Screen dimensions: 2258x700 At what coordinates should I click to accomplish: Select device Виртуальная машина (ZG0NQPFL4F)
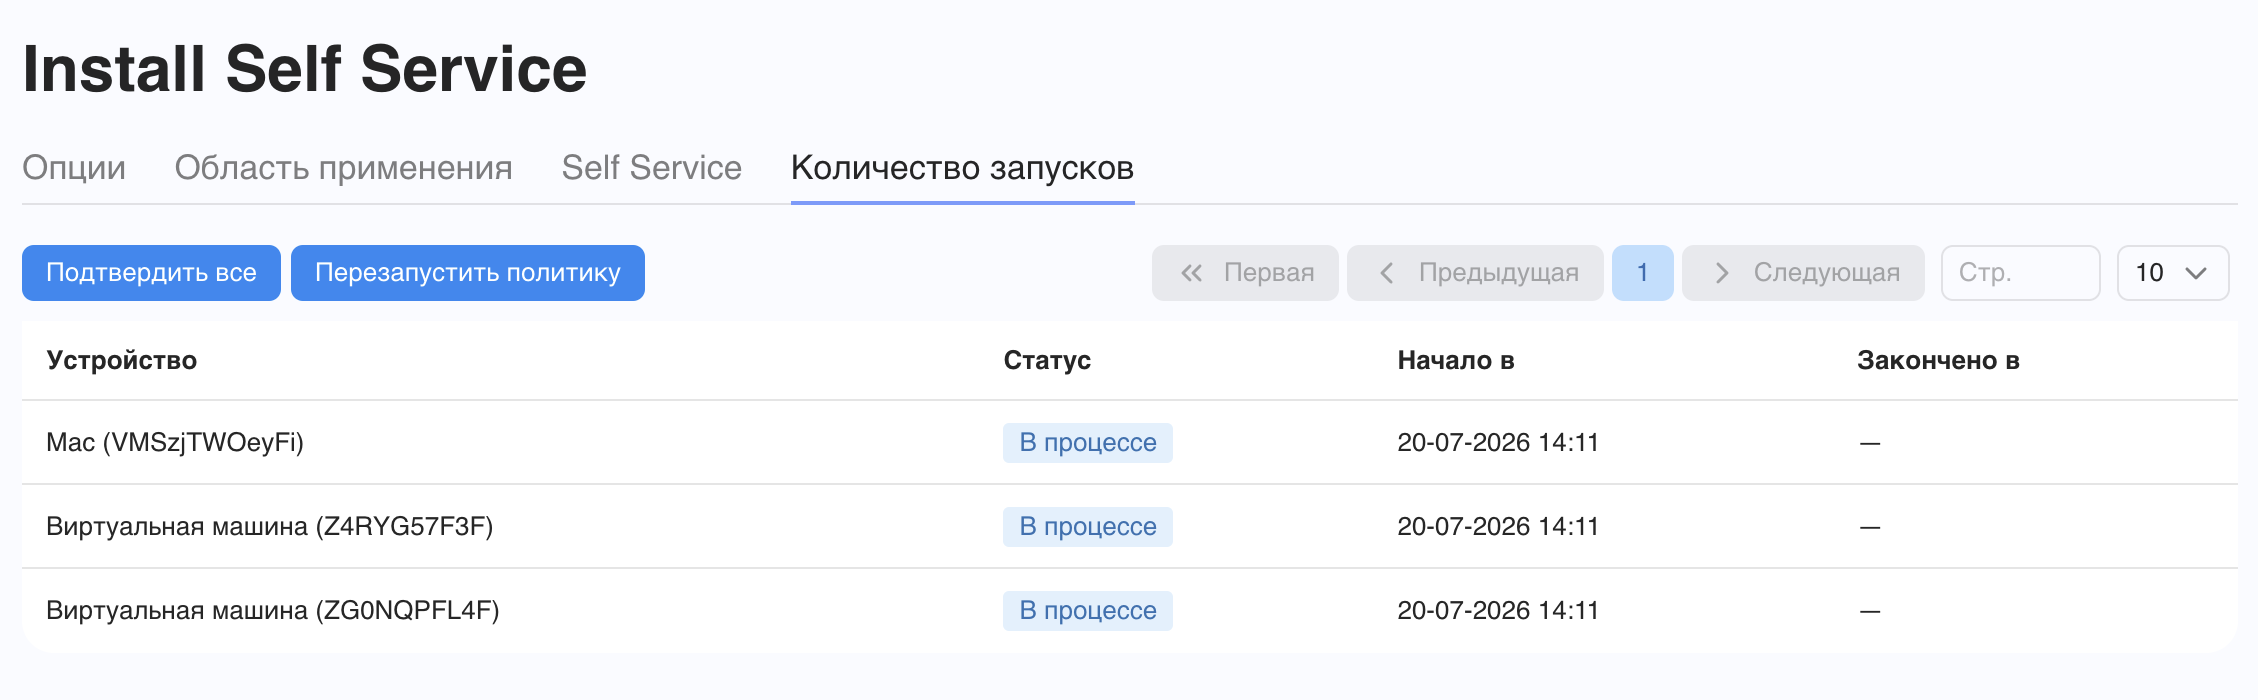pos(273,610)
